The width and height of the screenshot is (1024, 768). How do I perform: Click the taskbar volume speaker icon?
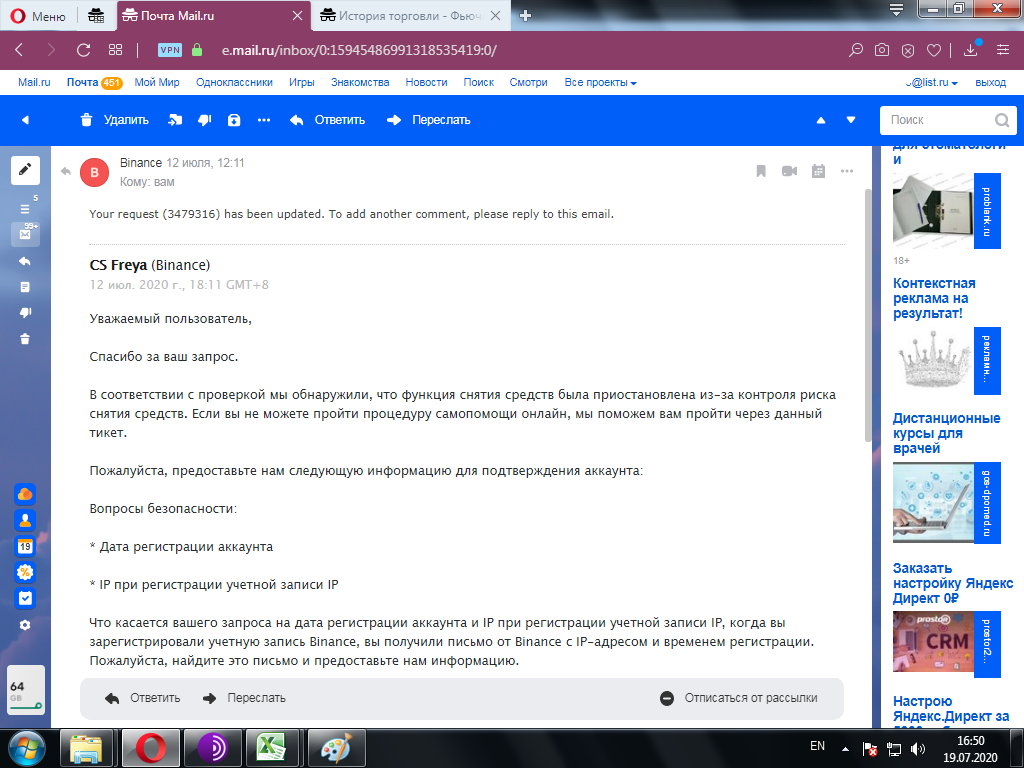[x=918, y=748]
